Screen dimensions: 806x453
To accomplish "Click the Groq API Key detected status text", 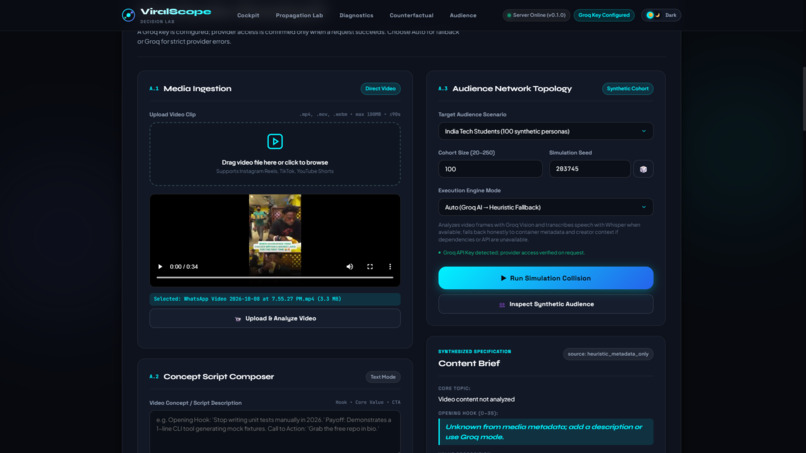I will 514,252.
